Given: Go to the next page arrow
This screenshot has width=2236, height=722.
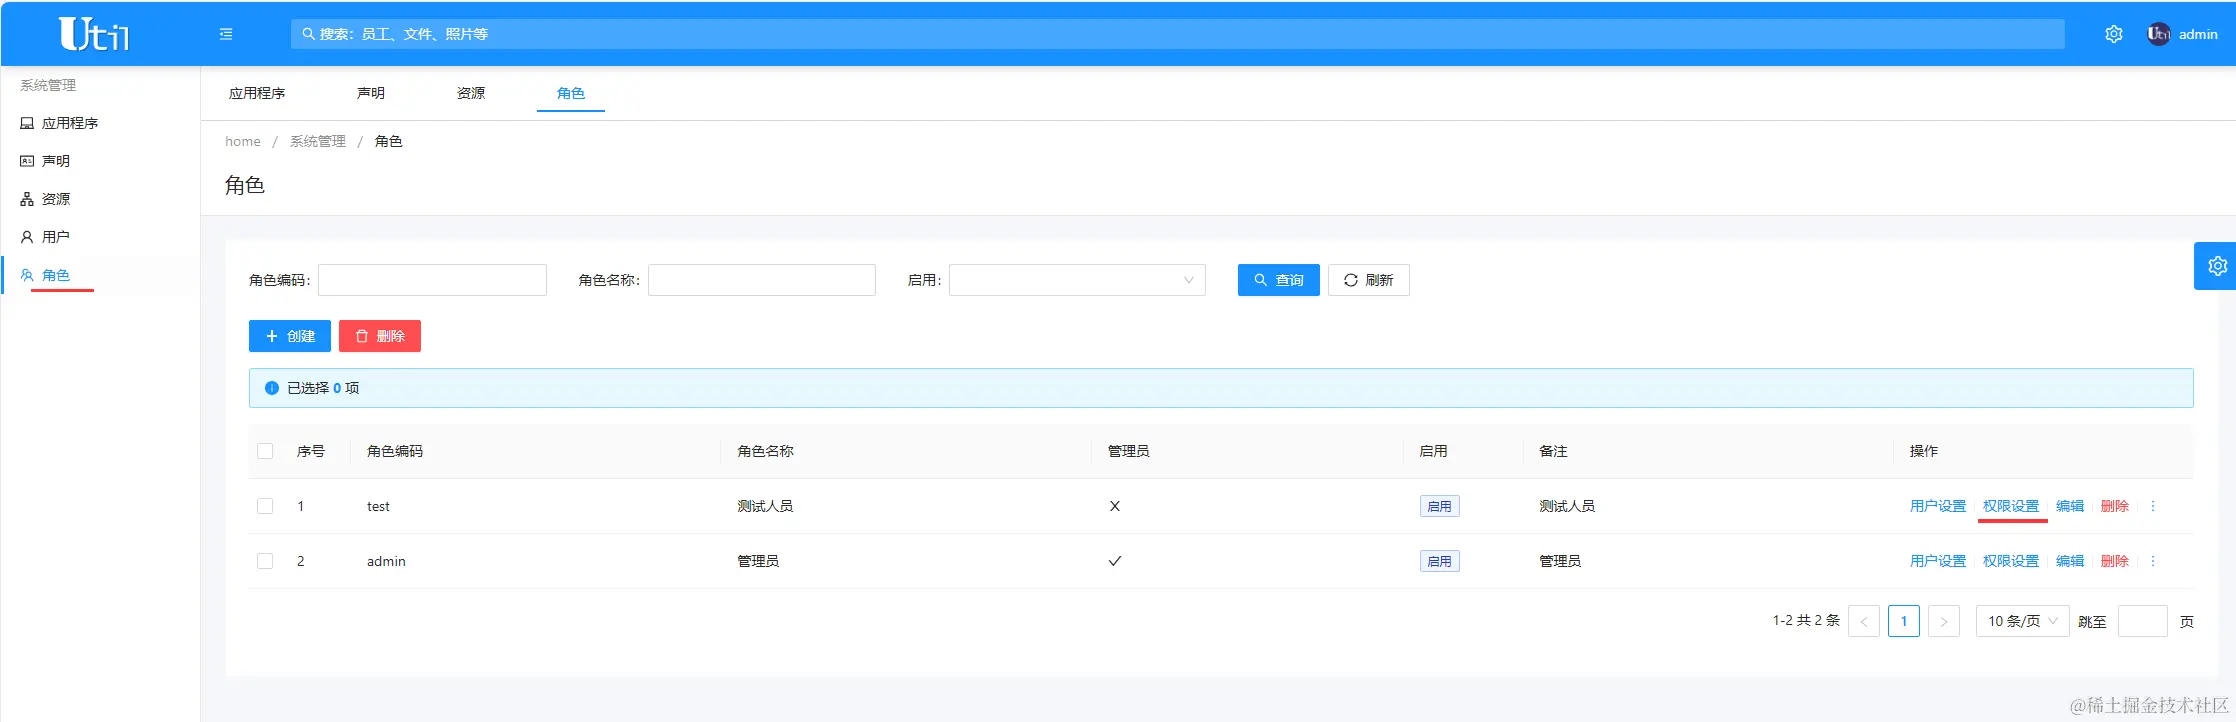Looking at the screenshot, I should [x=1944, y=621].
